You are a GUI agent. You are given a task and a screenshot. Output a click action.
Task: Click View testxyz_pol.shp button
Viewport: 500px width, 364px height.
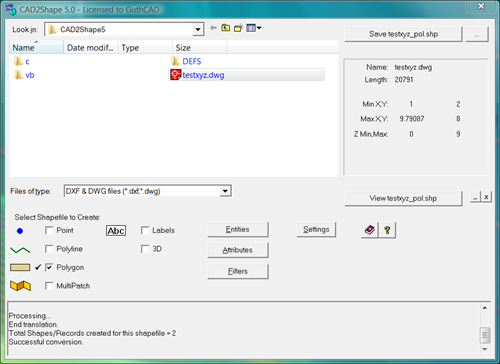tap(403, 198)
